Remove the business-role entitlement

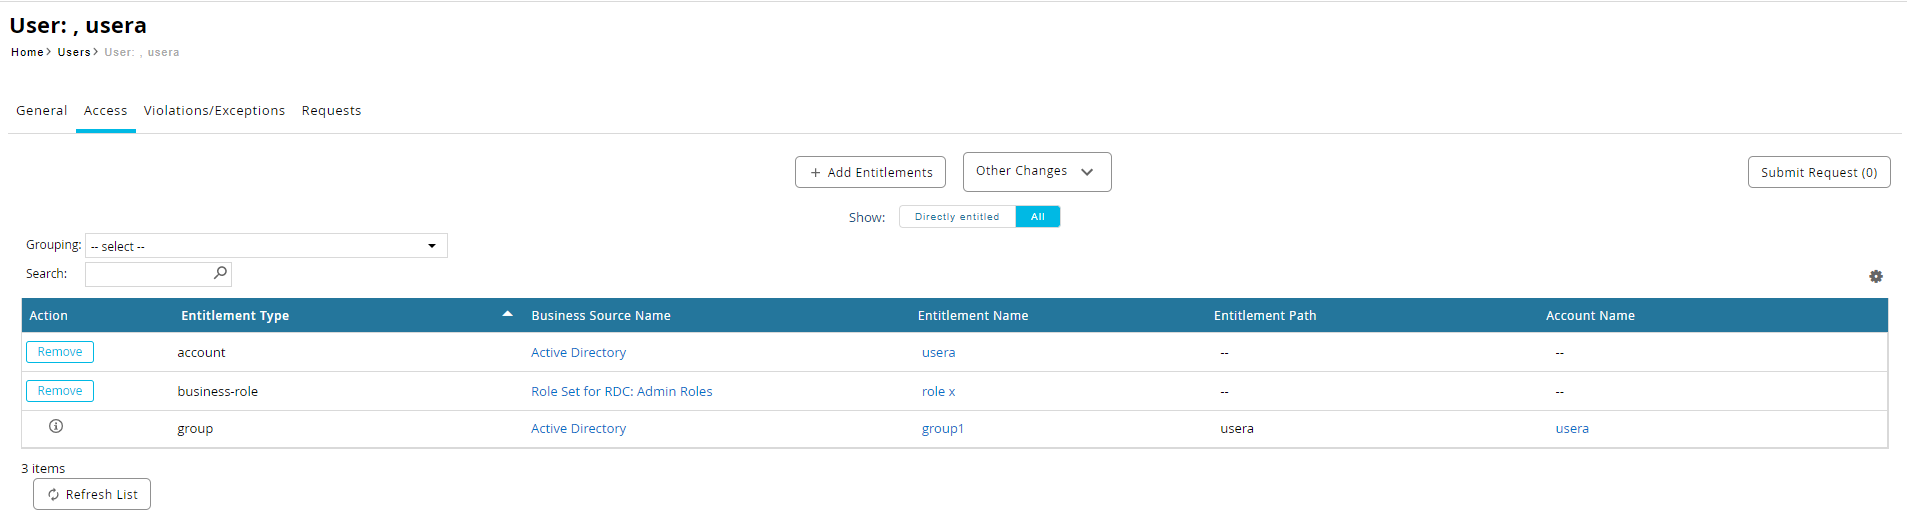(x=60, y=391)
